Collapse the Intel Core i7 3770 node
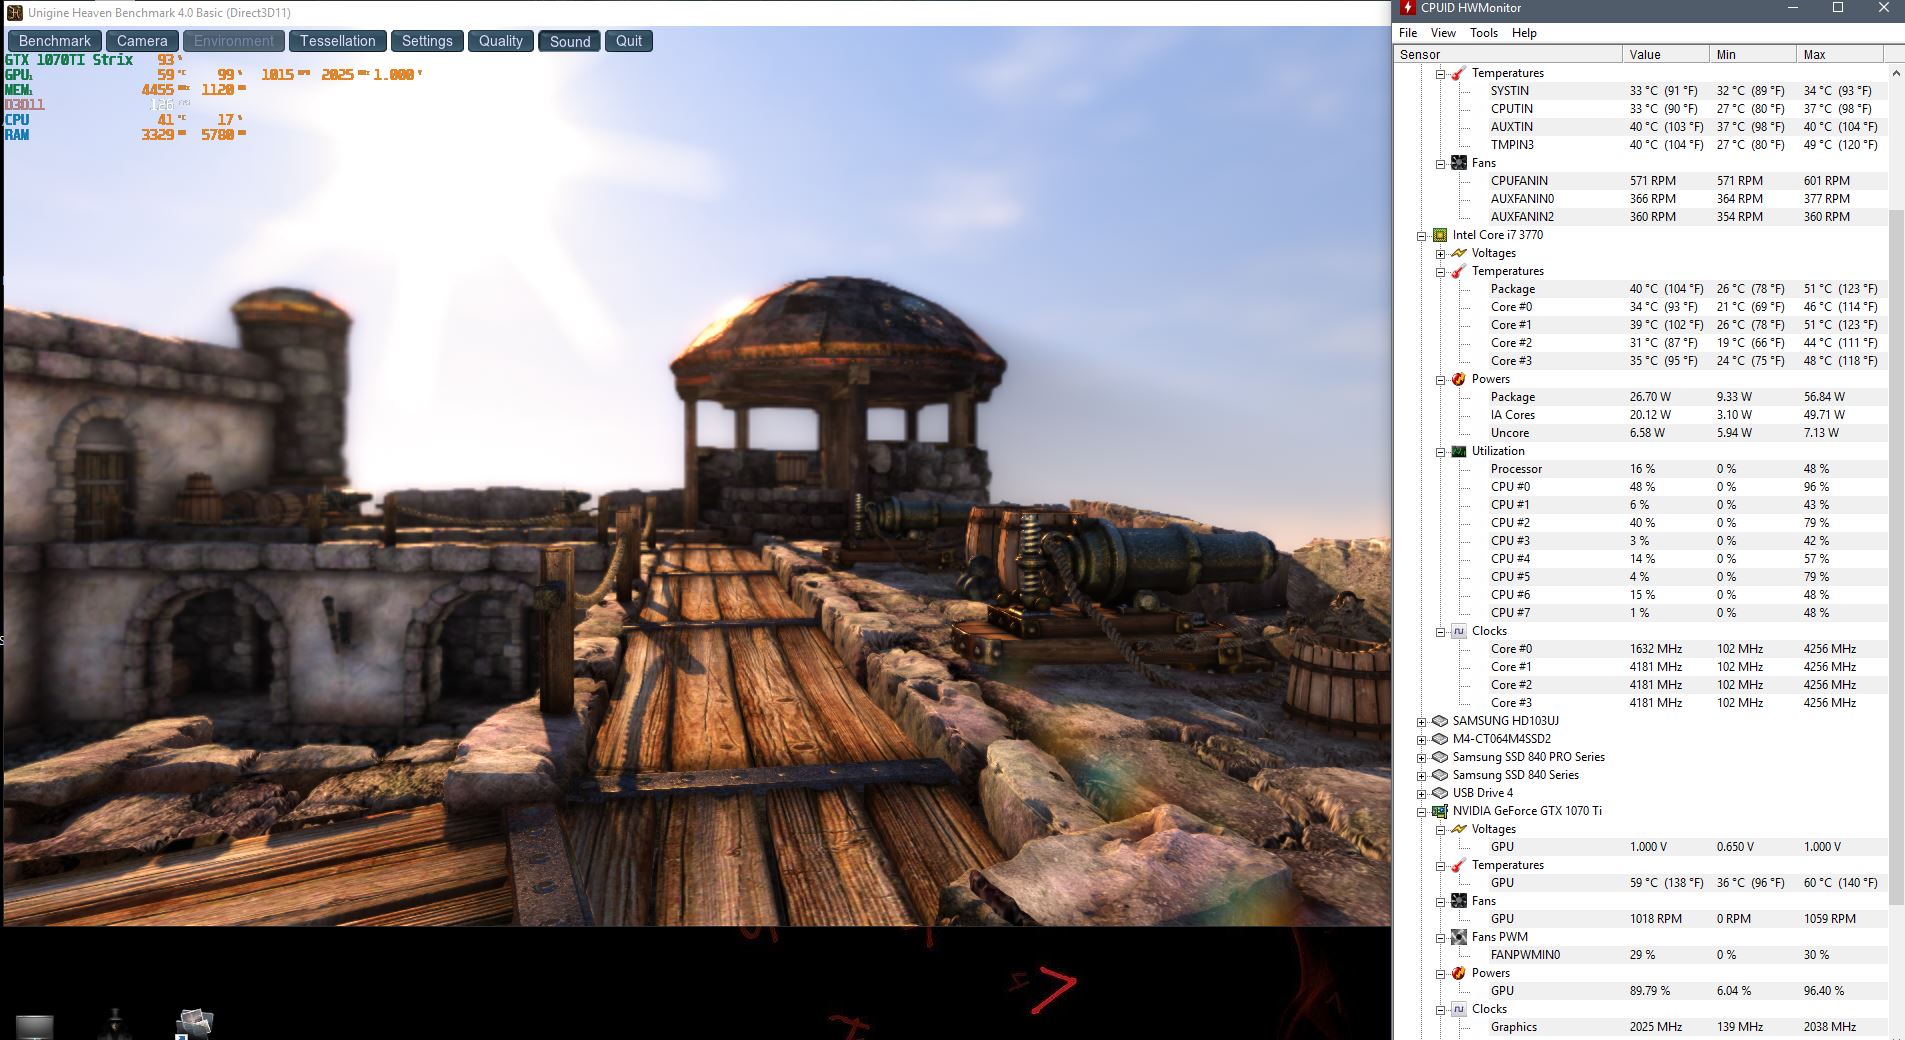Image resolution: width=1905 pixels, height=1040 pixels. click(1421, 236)
